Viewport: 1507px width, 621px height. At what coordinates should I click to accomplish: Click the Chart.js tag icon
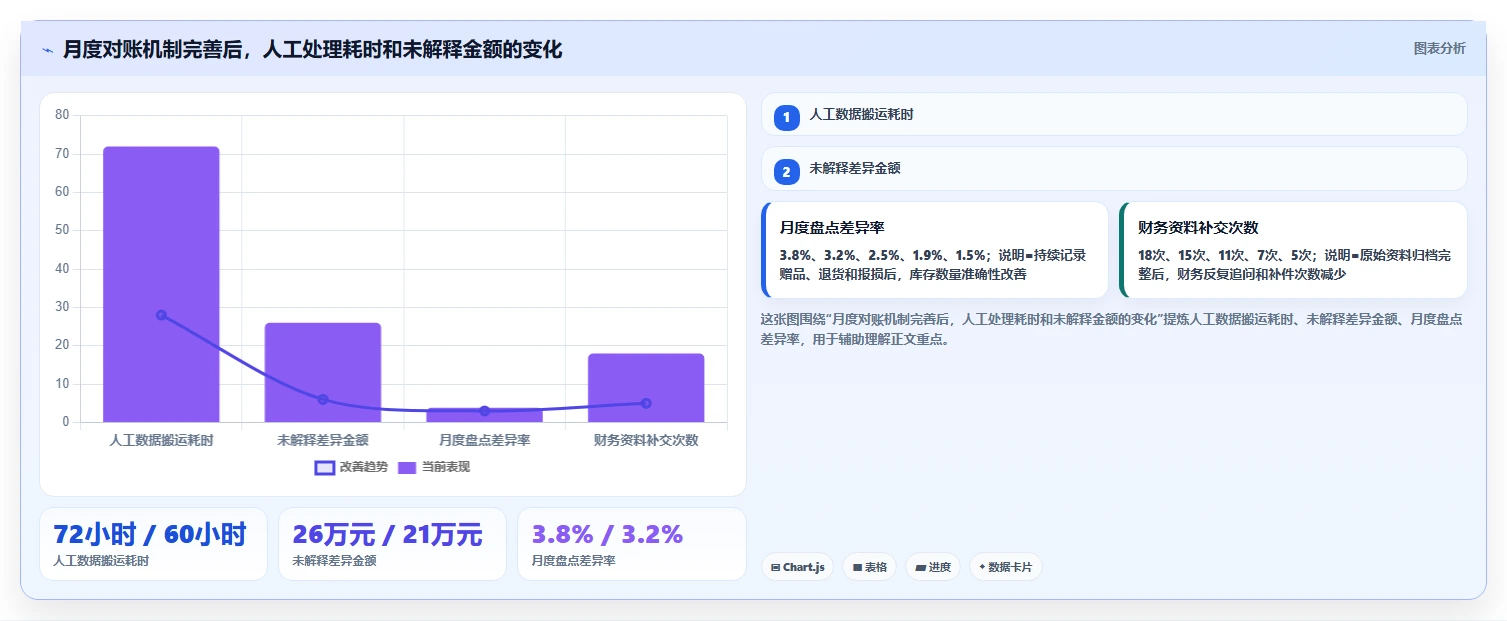click(x=776, y=568)
